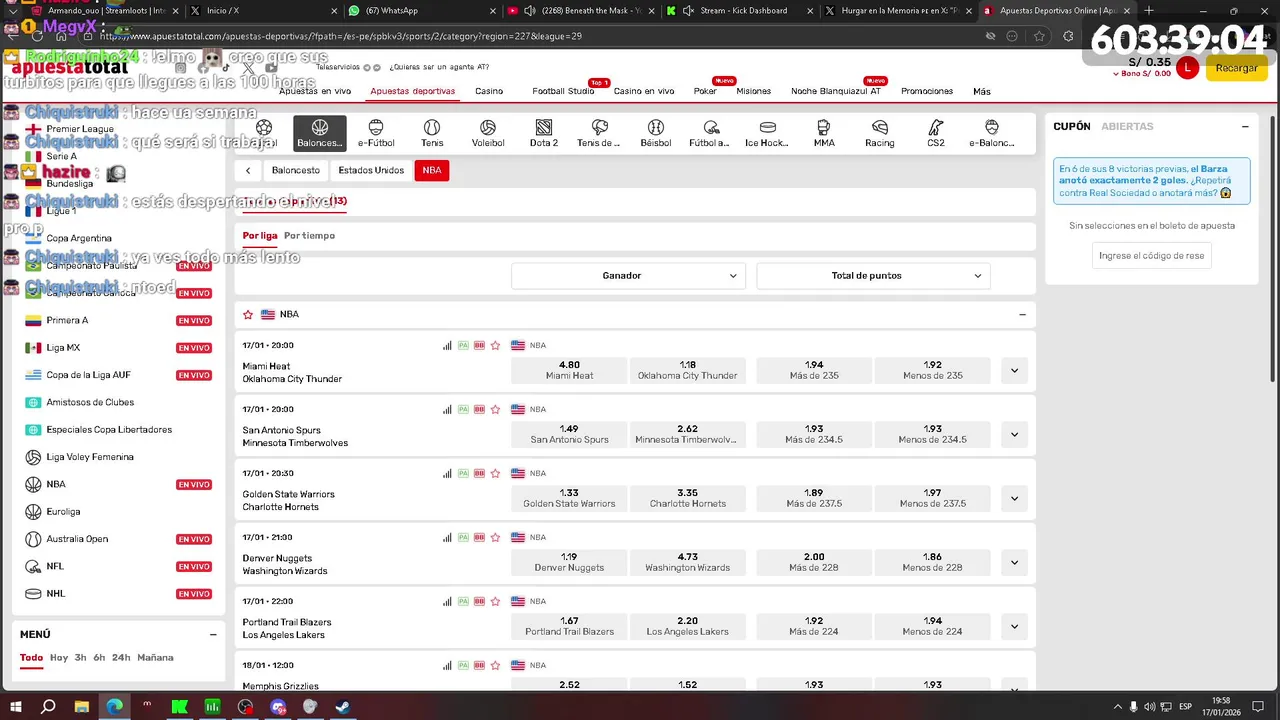Open the Total de puntos dropdown
The height and width of the screenshot is (720, 1280).
(873, 275)
